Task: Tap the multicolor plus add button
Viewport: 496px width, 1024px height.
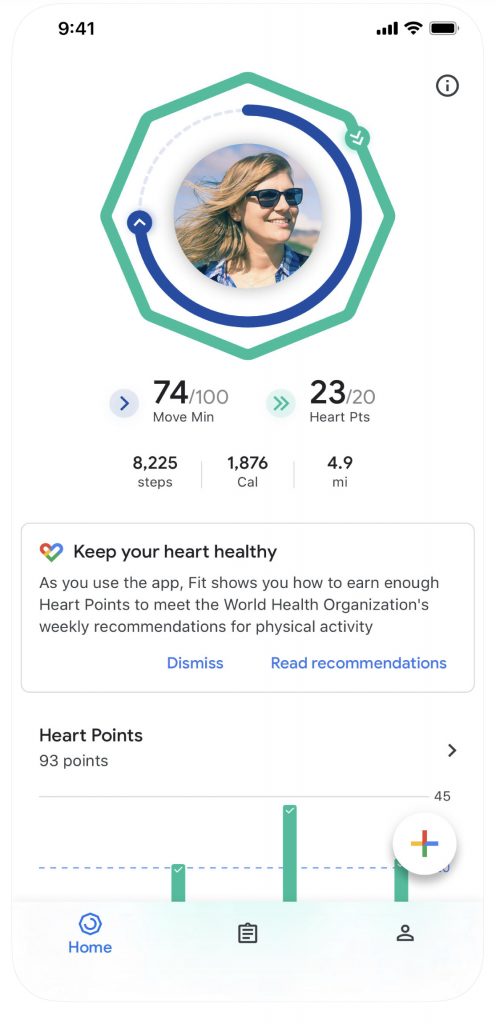Action: 424,844
